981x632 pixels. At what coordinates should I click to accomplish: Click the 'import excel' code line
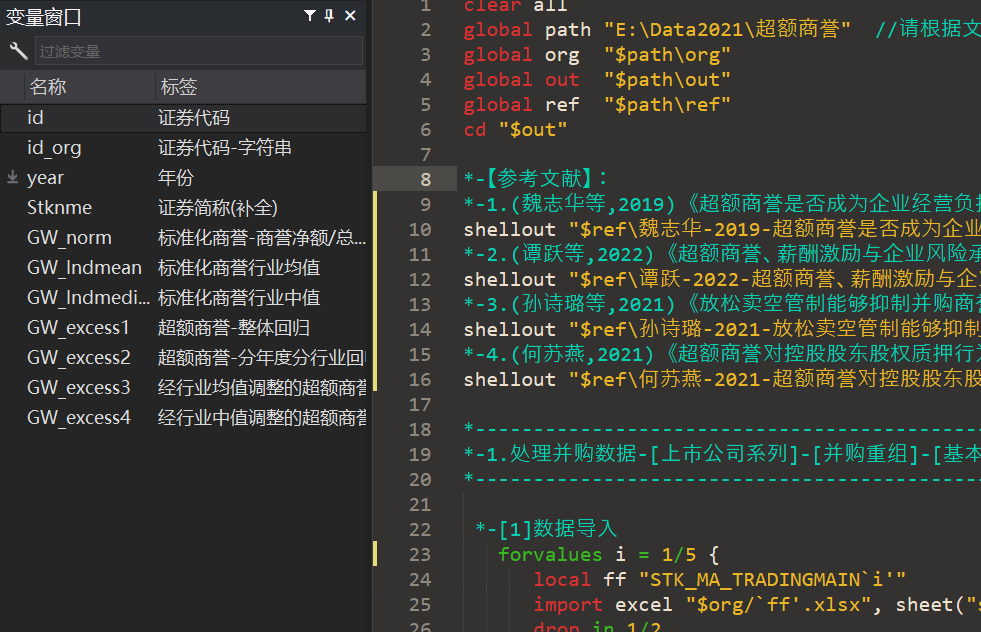click(757, 604)
